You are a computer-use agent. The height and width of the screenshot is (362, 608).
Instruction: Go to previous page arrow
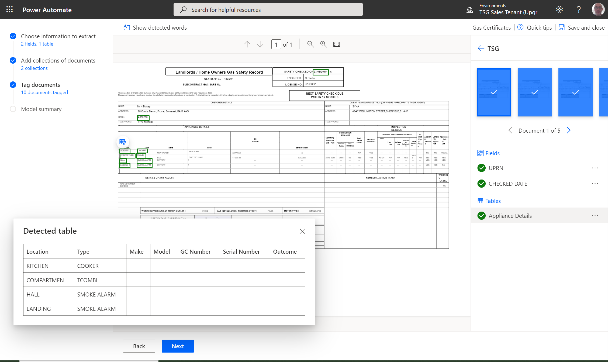[x=247, y=44]
